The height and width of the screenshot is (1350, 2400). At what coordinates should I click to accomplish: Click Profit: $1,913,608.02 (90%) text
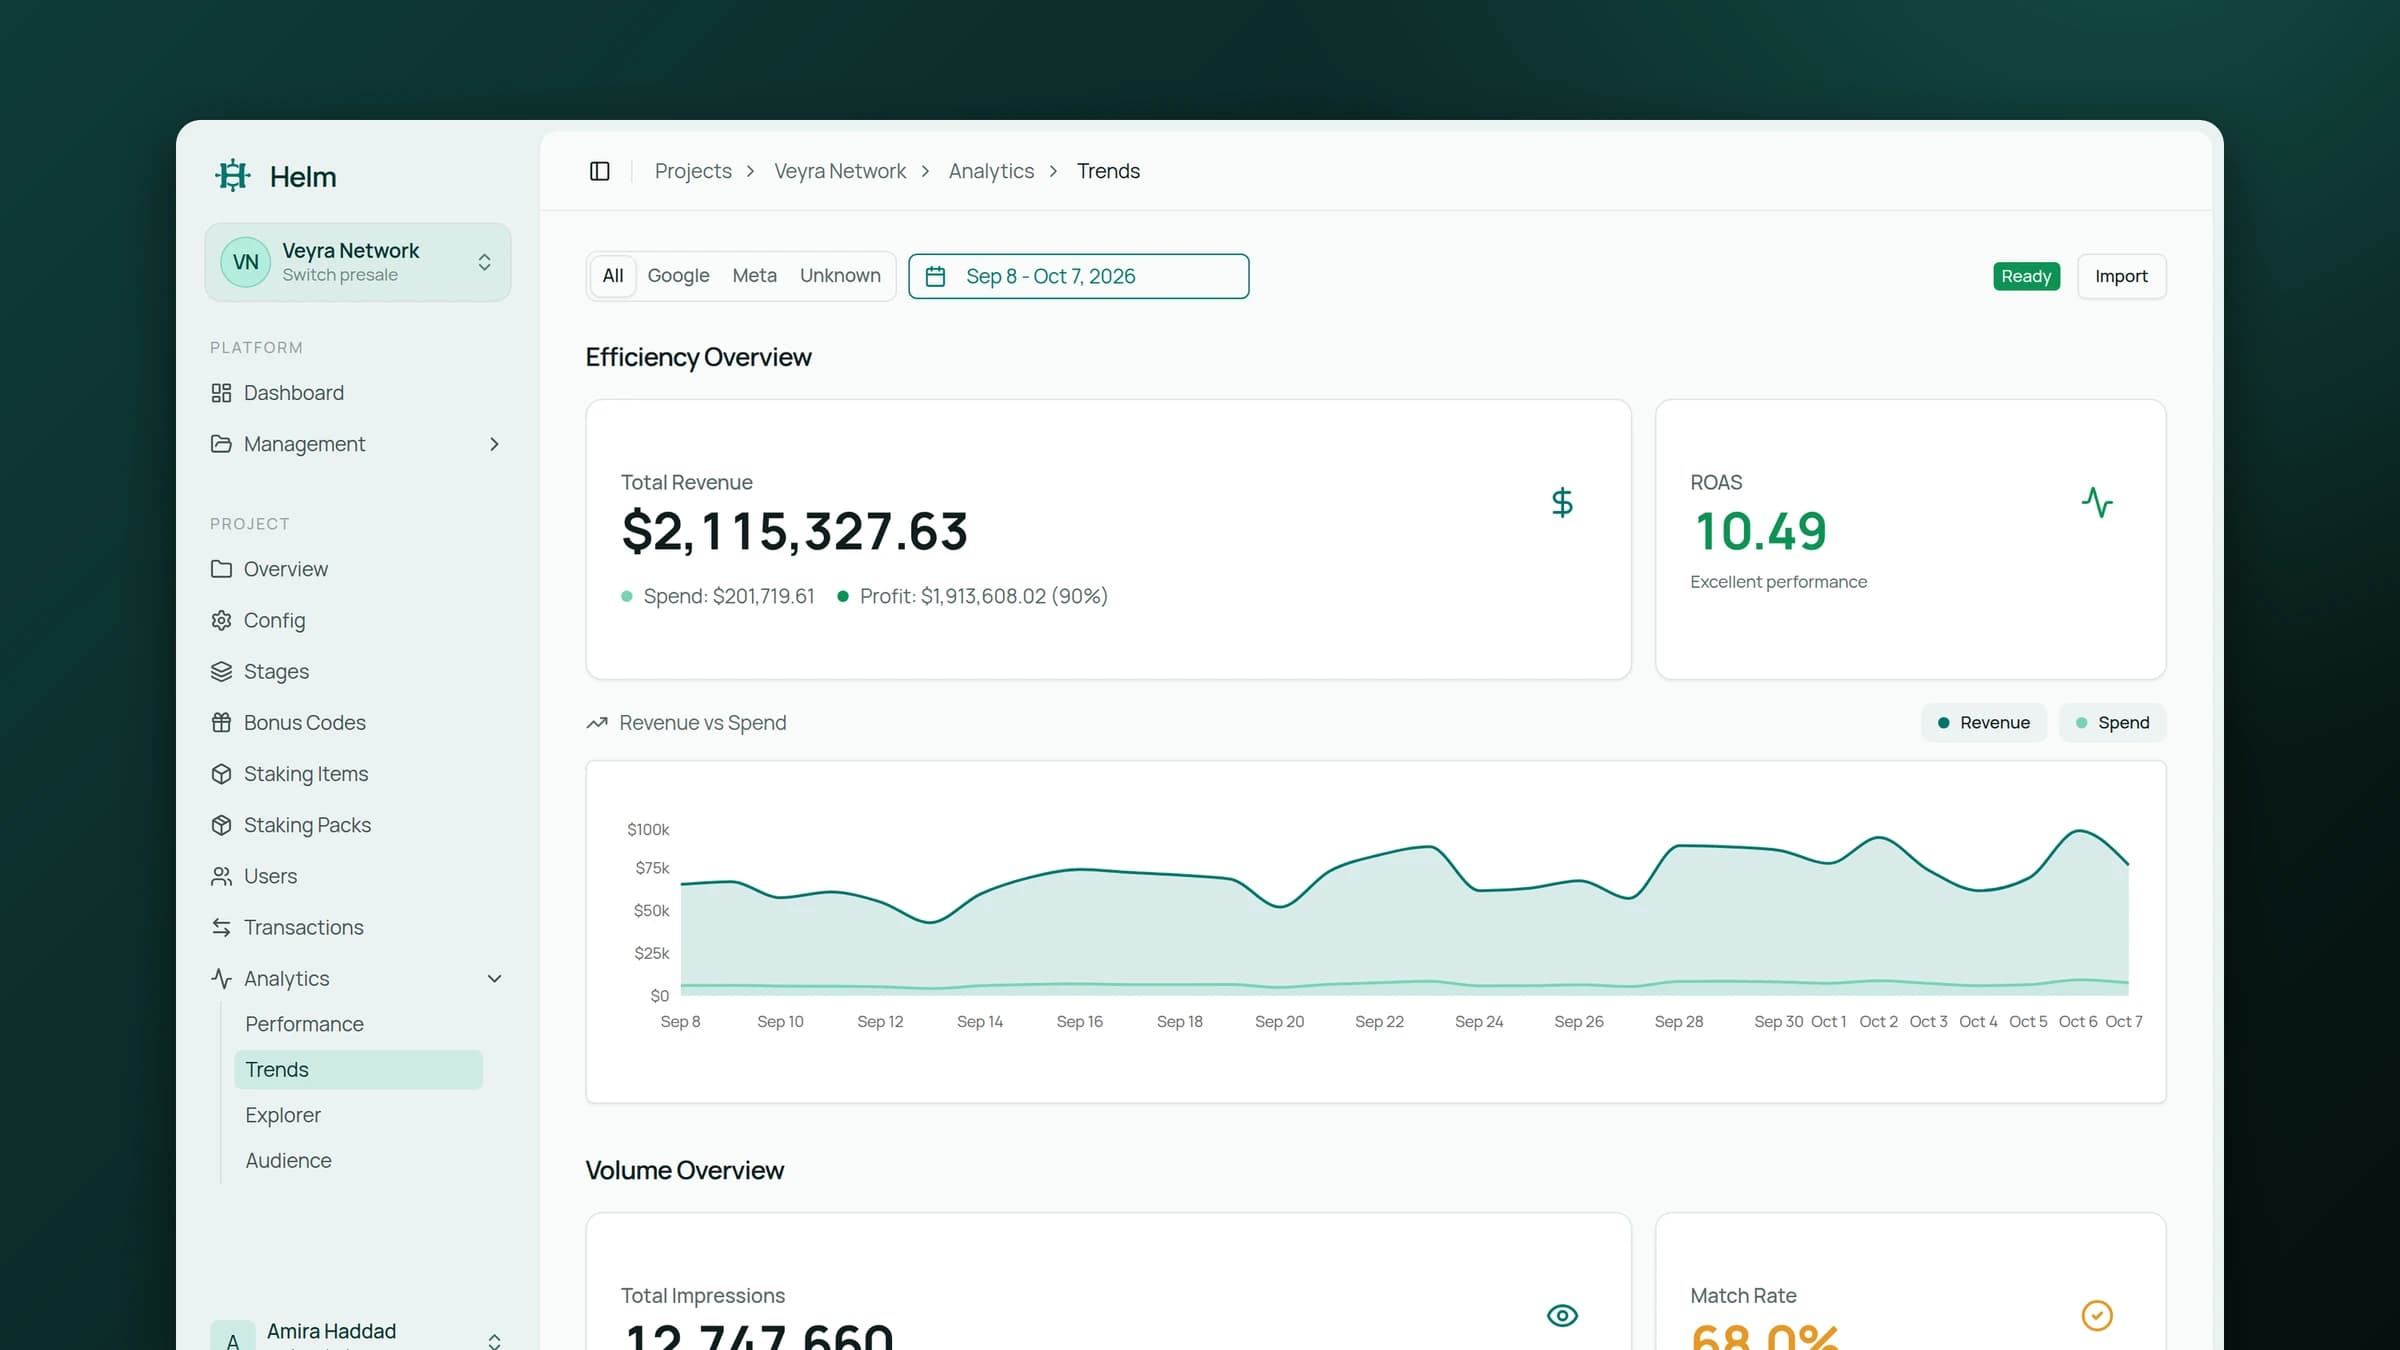coord(983,596)
